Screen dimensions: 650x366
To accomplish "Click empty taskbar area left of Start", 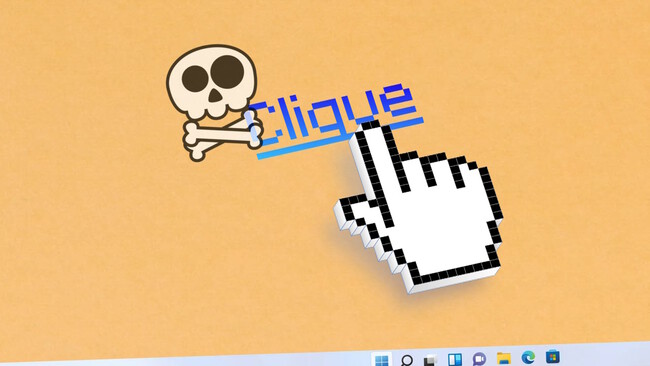I will 187,362.
